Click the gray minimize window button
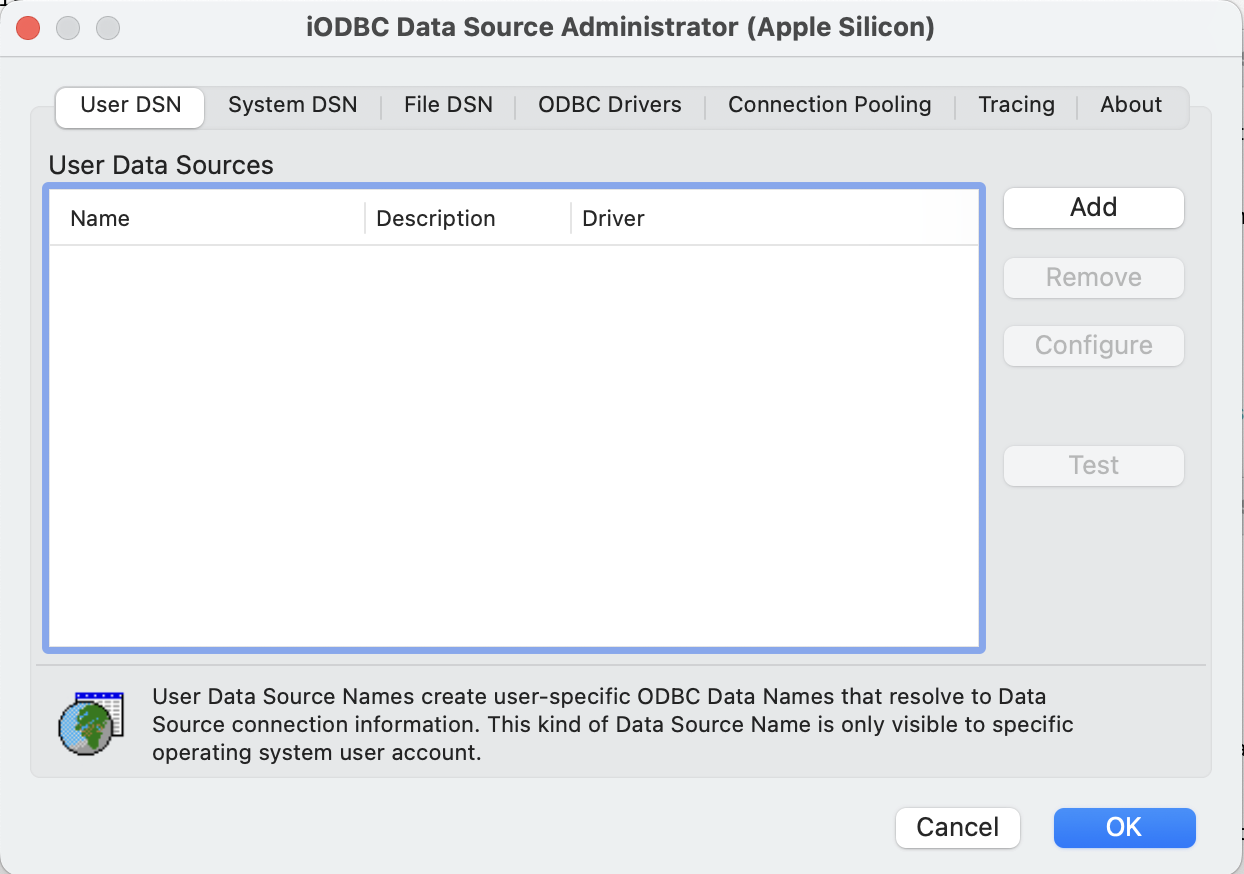The height and width of the screenshot is (874, 1244). [x=68, y=28]
